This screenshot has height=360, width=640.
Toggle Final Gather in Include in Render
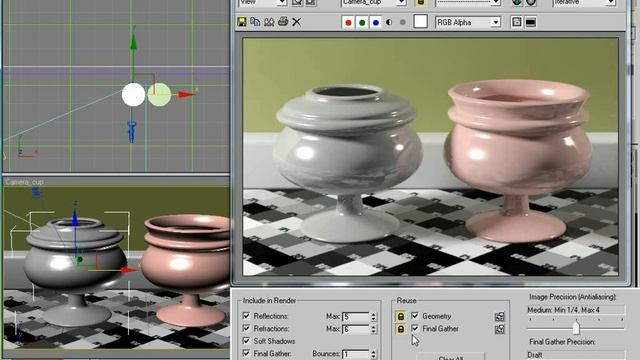click(246, 353)
